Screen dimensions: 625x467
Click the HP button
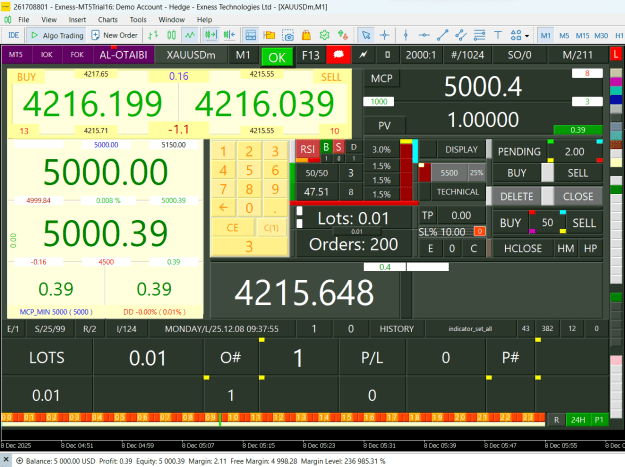590,248
